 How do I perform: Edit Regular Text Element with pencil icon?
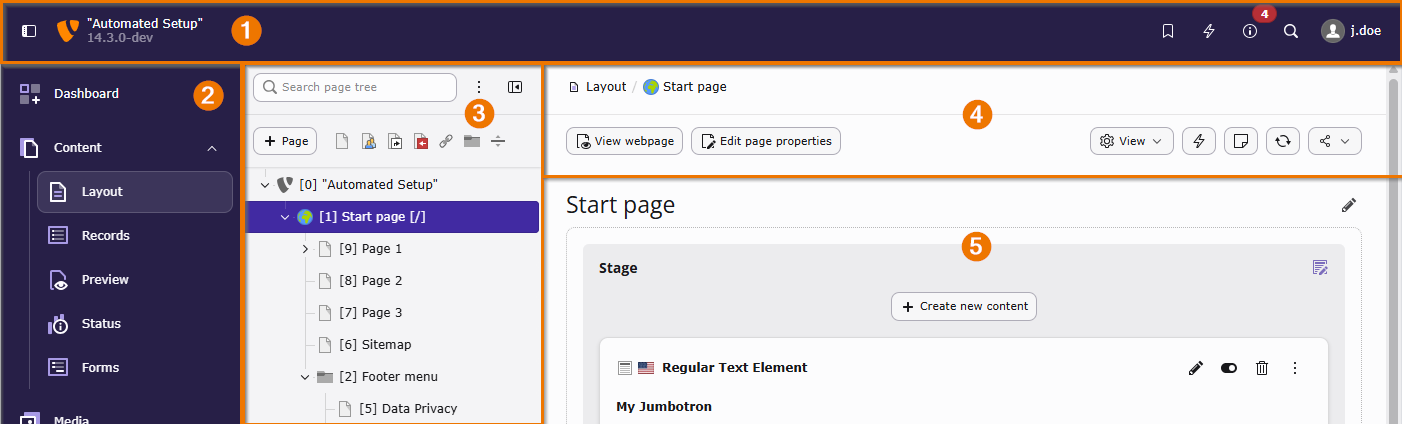pyautogui.click(x=1196, y=369)
